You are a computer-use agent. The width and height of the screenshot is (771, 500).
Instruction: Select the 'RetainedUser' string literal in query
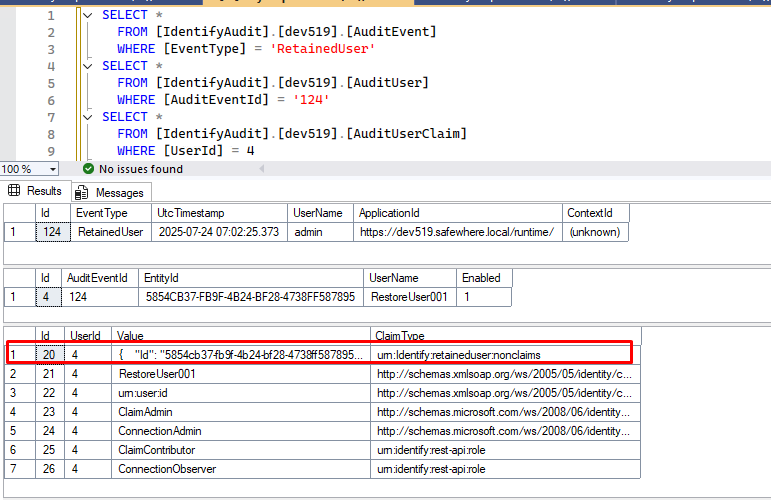323,49
